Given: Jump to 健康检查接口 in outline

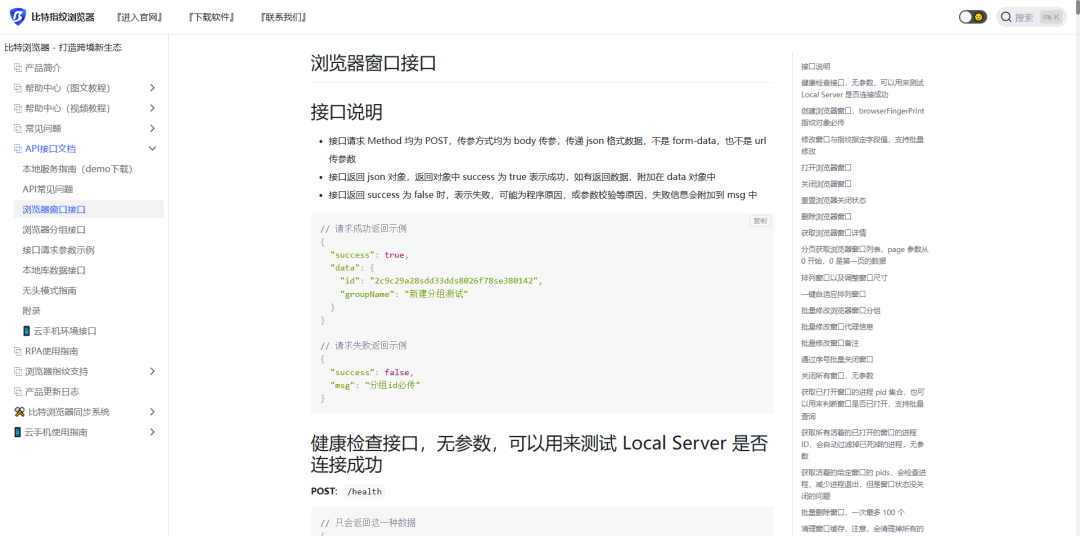Looking at the screenshot, I should pyautogui.click(x=862, y=88).
